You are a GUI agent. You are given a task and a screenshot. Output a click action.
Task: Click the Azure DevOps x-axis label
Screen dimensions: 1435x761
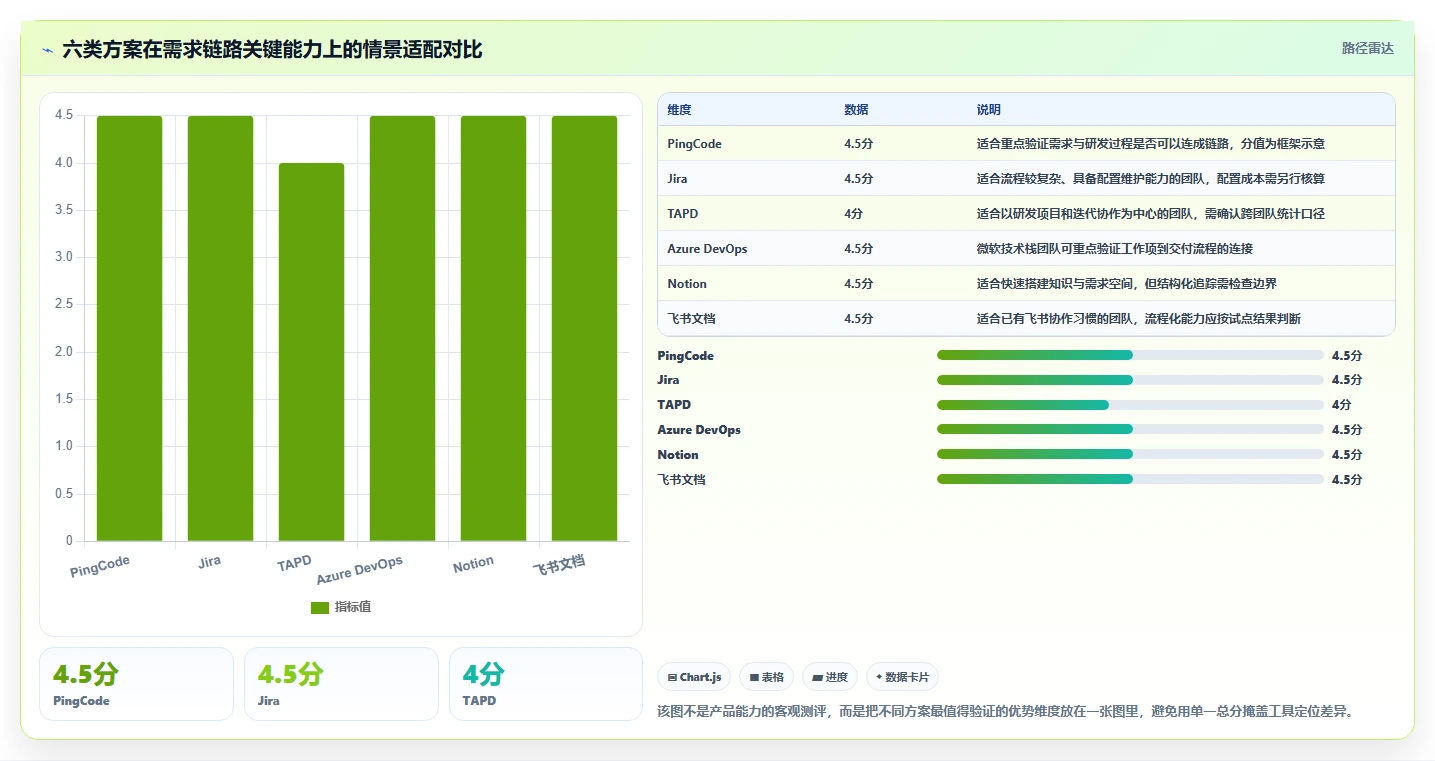(360, 570)
